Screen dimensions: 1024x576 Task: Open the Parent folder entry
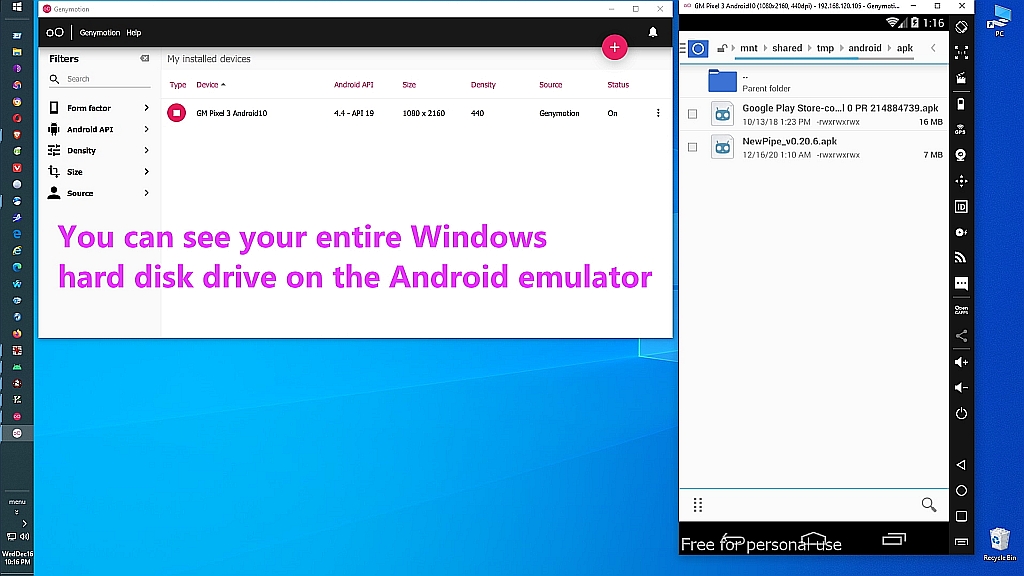point(814,81)
